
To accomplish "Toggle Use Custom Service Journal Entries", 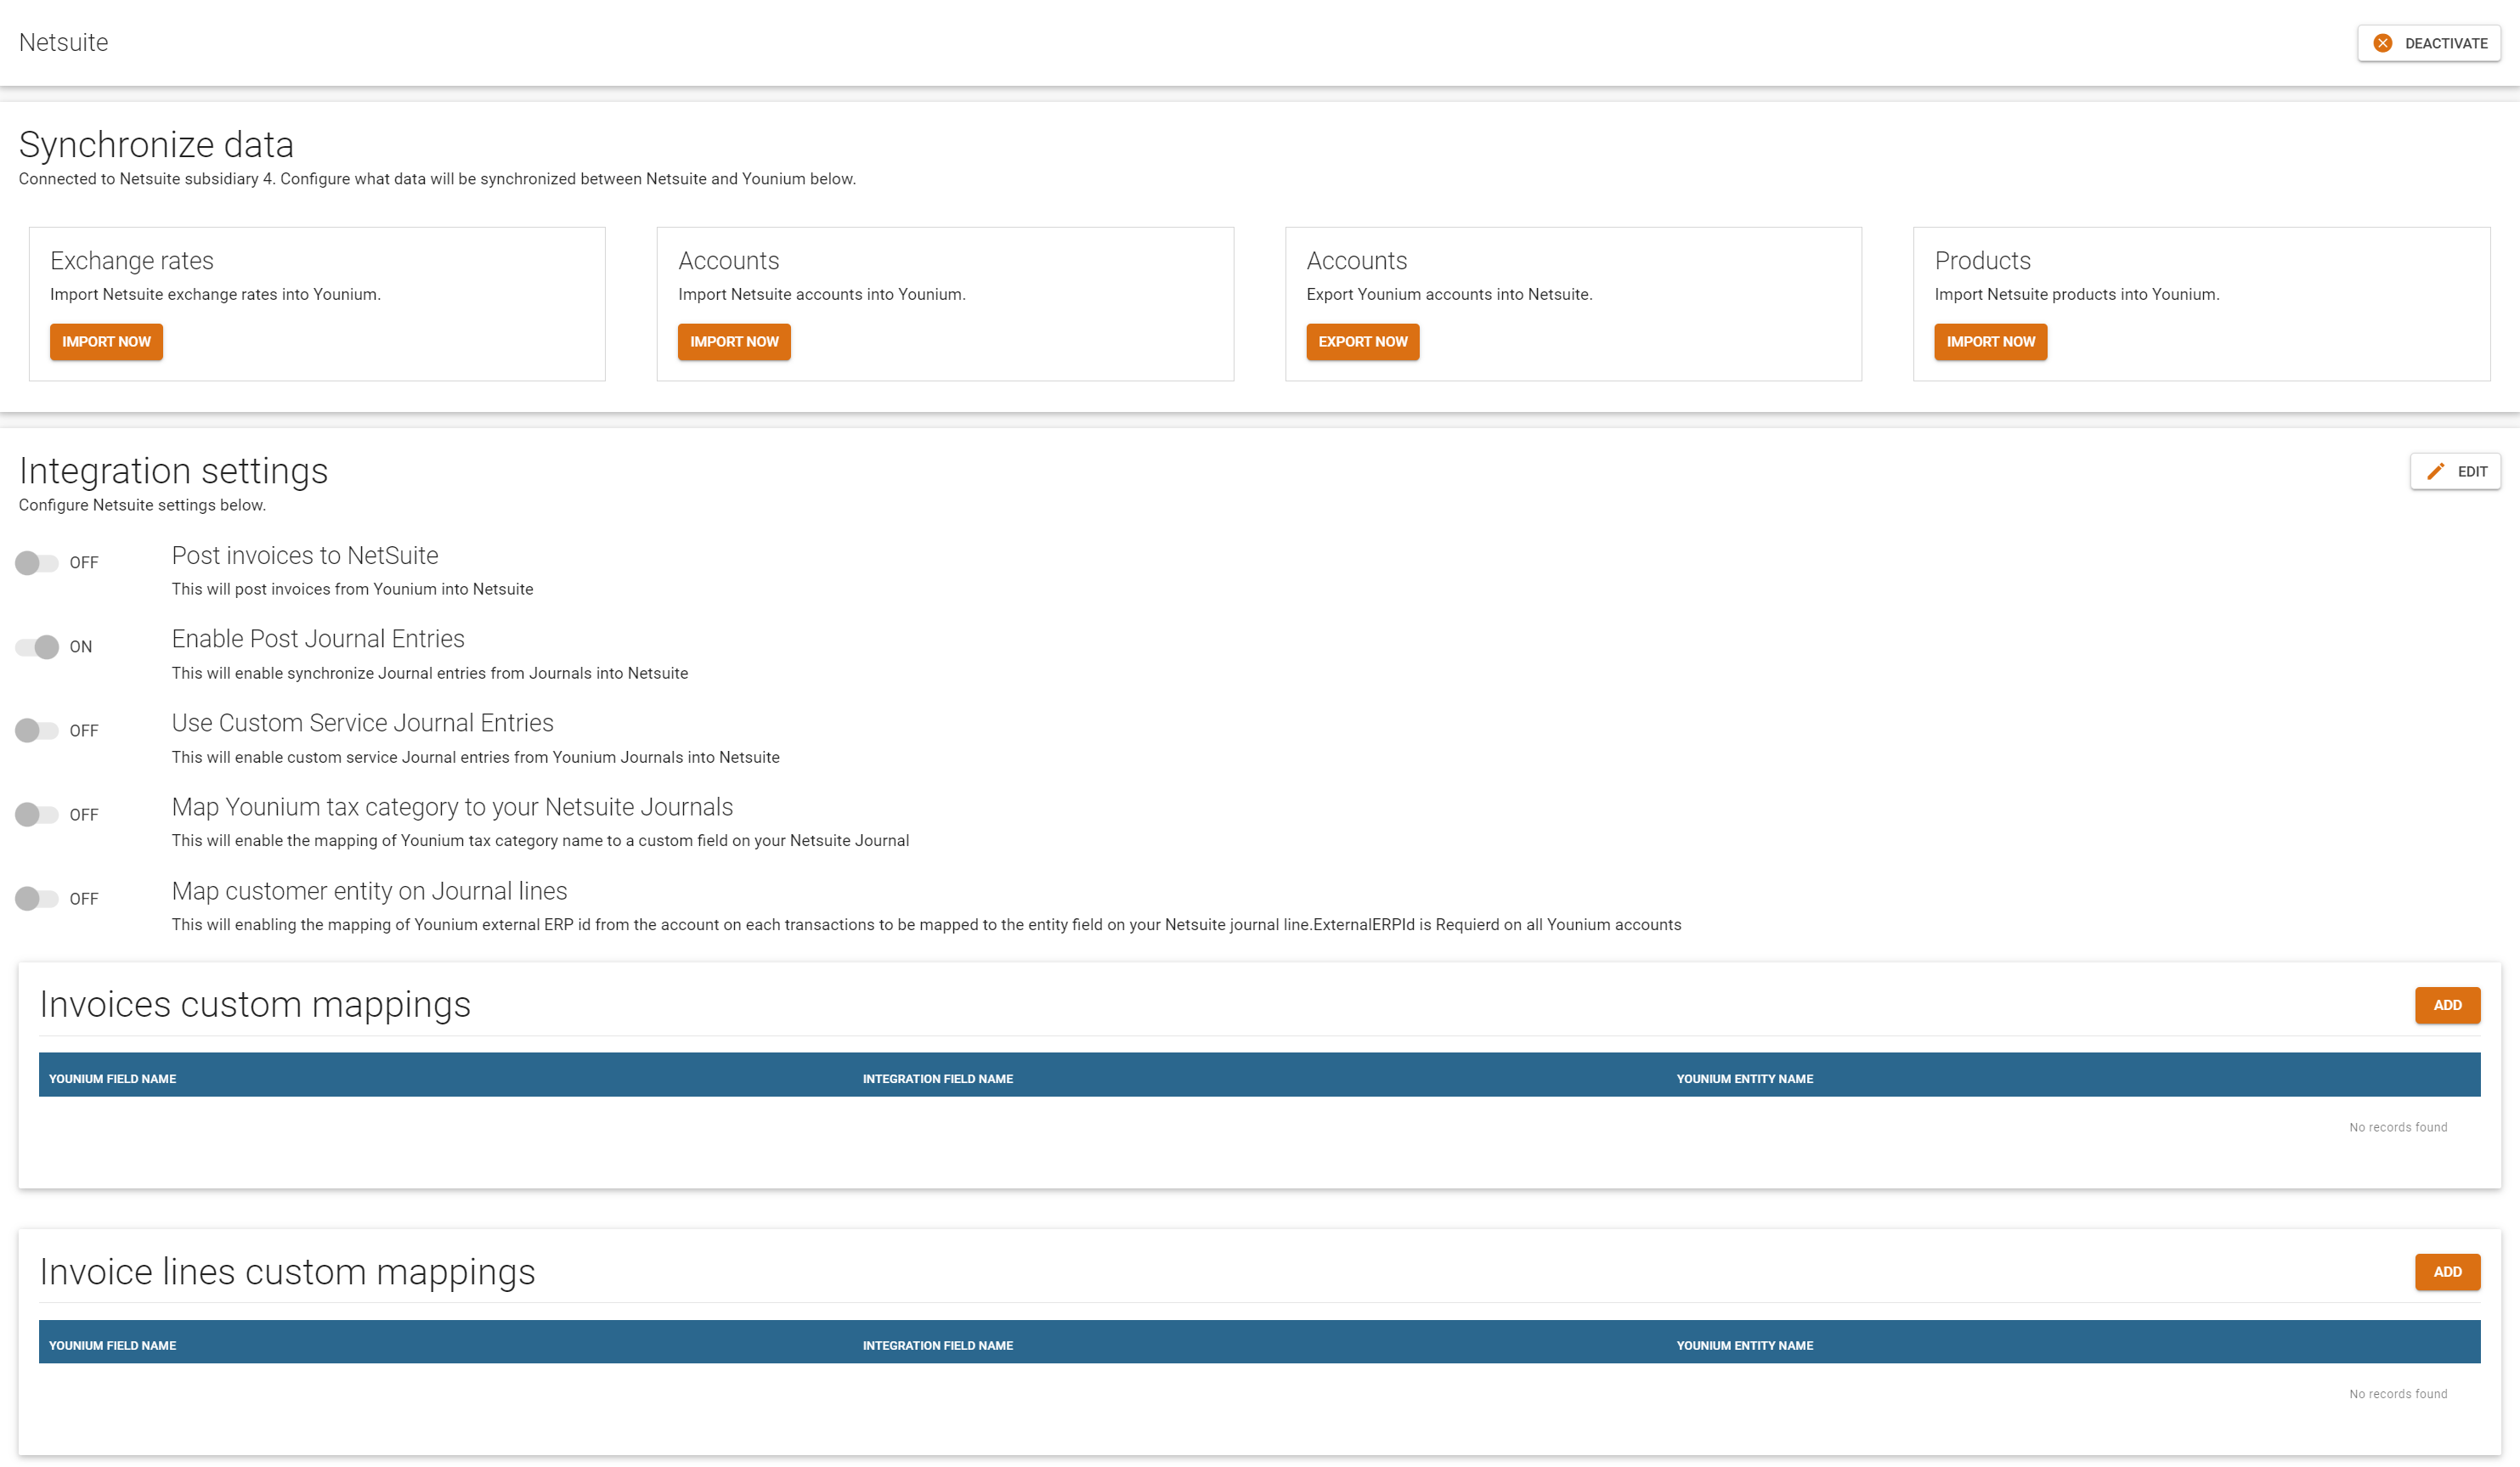I will 37,731.
